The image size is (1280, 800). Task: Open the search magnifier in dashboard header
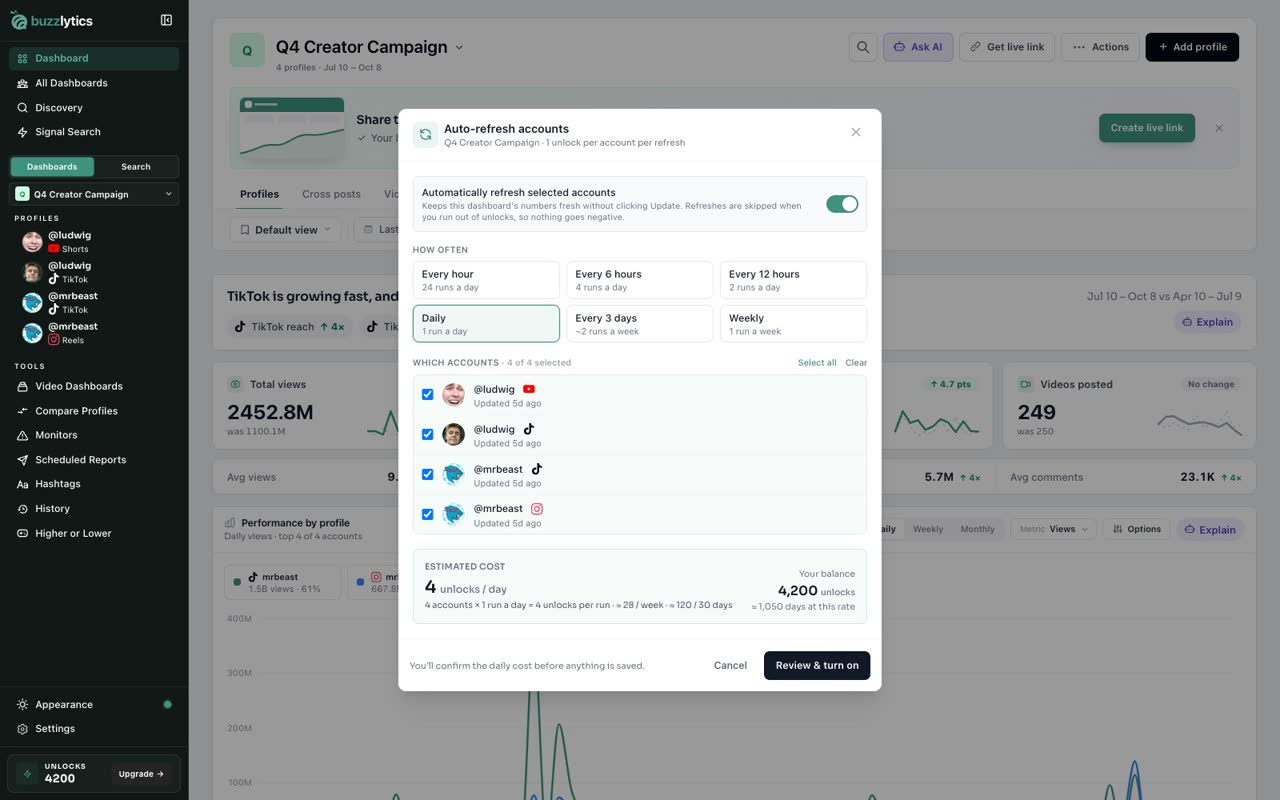click(x=863, y=47)
